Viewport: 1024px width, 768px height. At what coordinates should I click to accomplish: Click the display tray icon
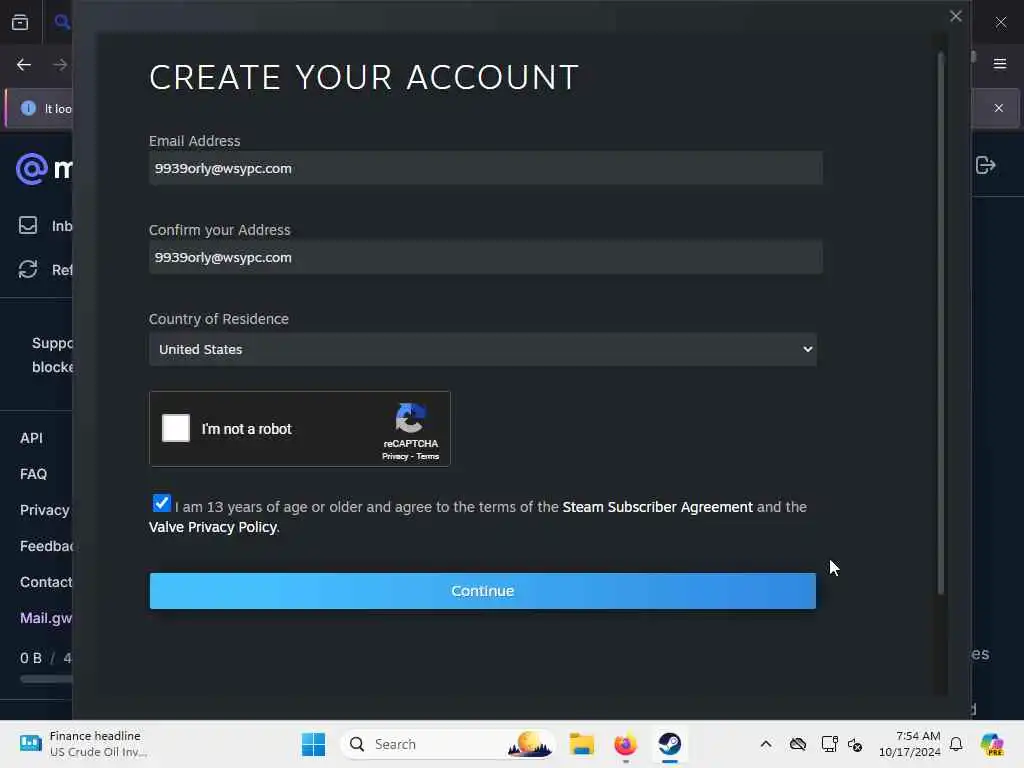pos(829,744)
